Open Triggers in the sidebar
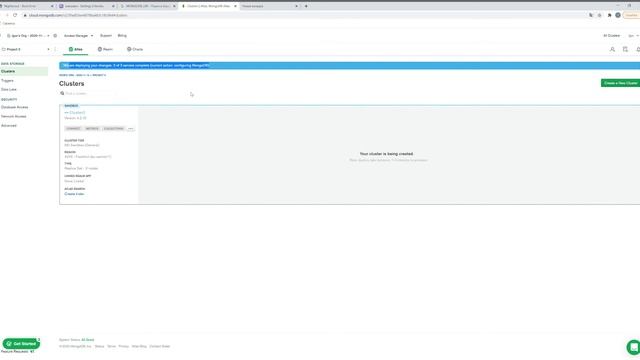This screenshot has width=640, height=360. pyautogui.click(x=7, y=81)
